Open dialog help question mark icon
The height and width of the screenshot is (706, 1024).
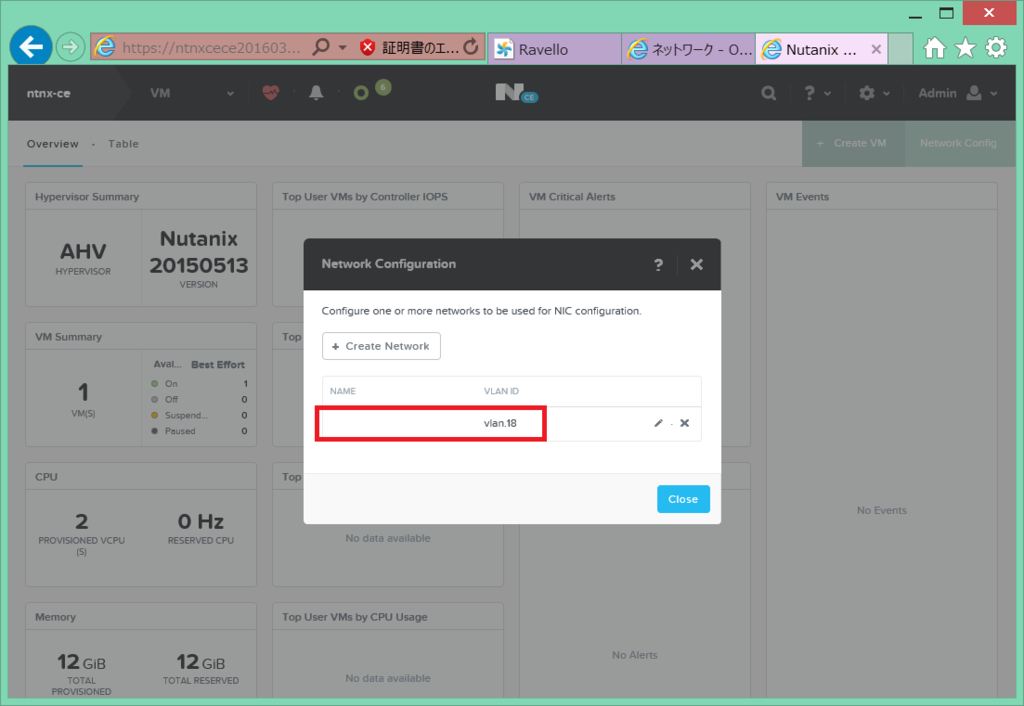(658, 265)
